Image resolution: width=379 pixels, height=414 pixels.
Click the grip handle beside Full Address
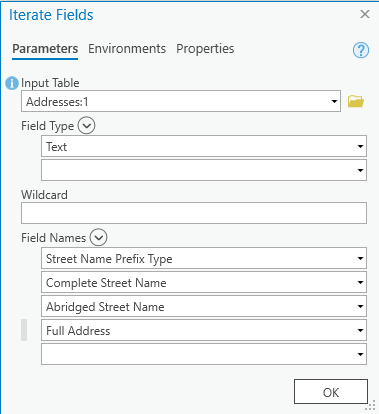[24, 330]
